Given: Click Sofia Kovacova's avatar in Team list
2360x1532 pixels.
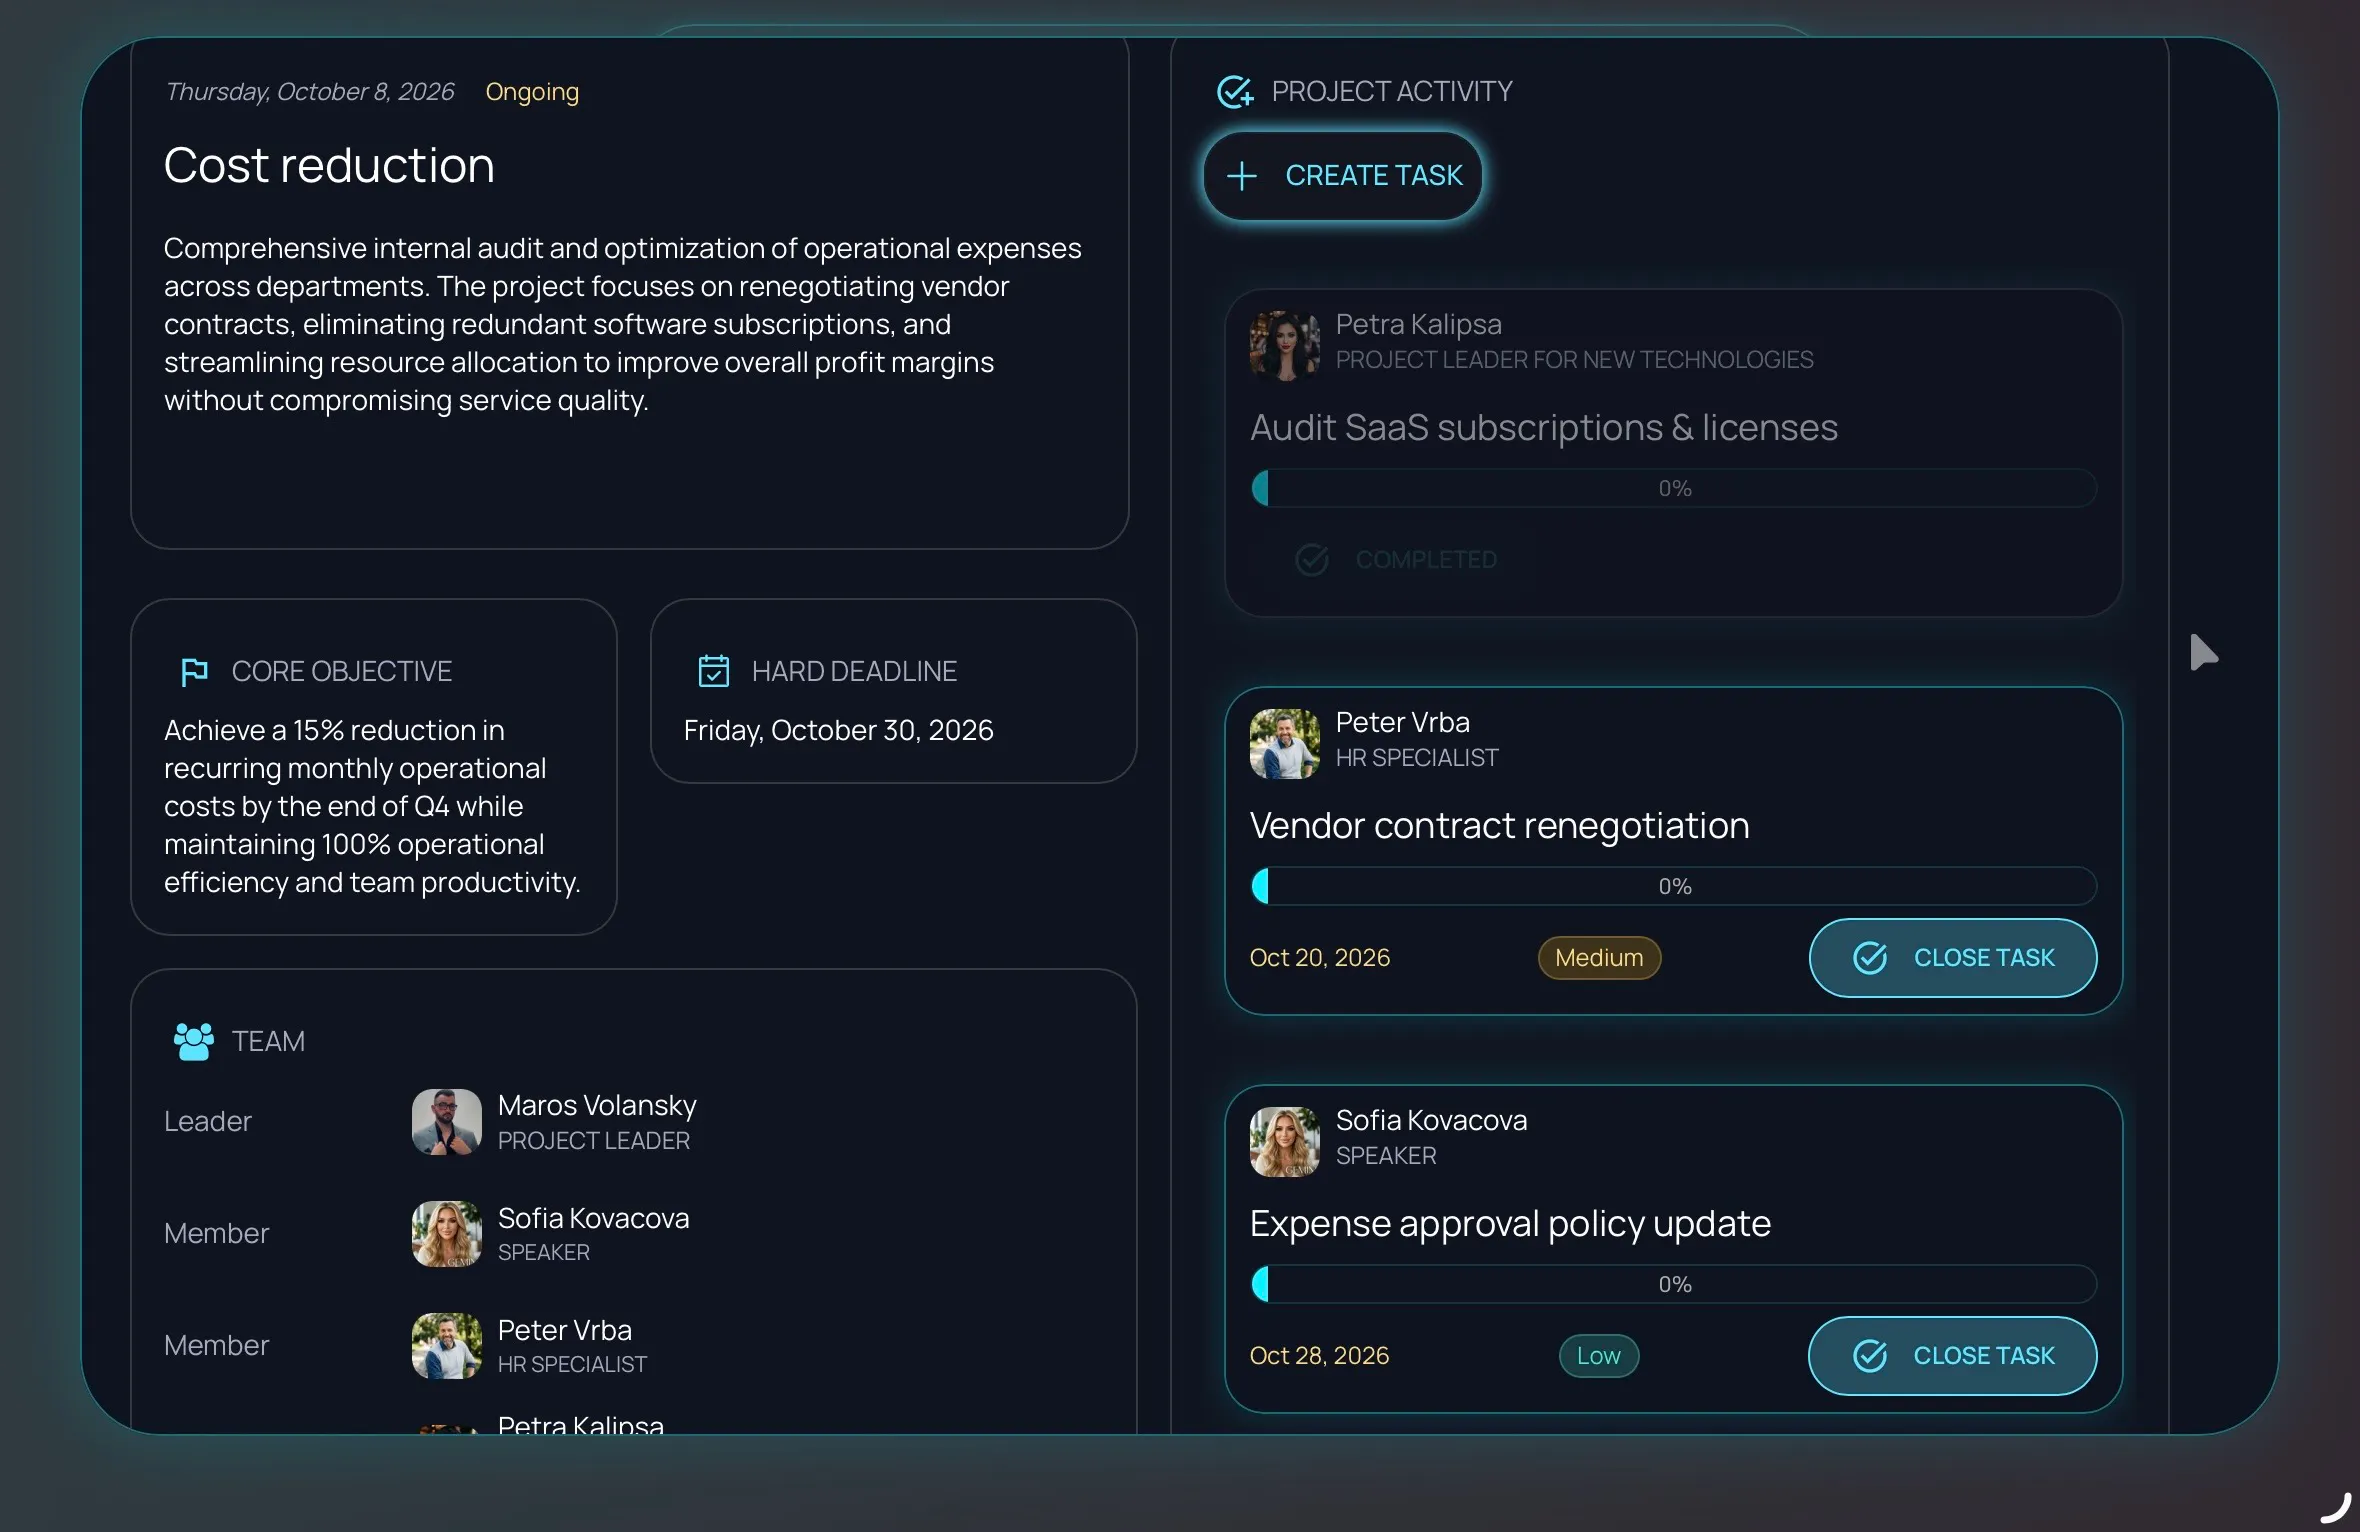Looking at the screenshot, I should click(447, 1234).
